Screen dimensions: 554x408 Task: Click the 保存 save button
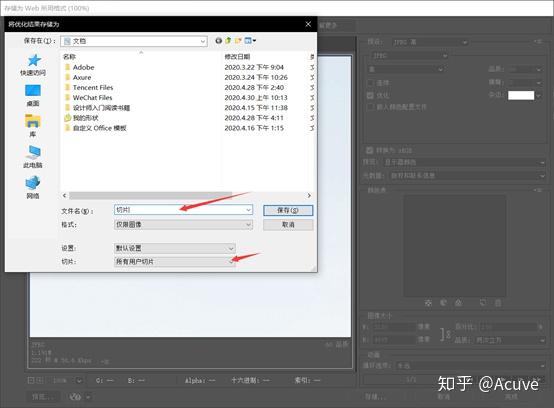pyautogui.click(x=288, y=211)
